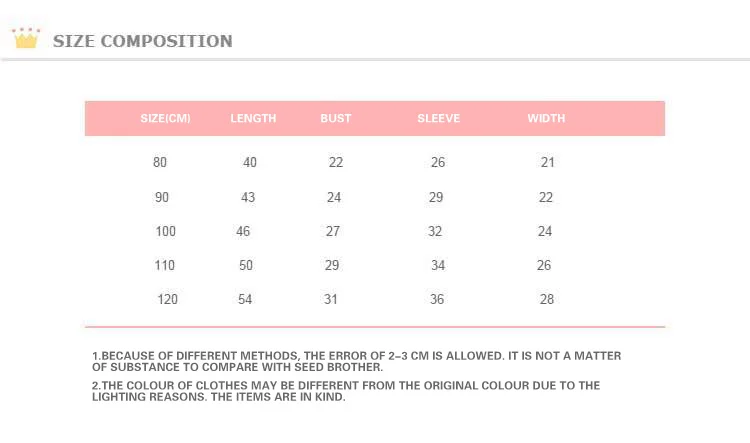
Task: Click the note about 2-3 CM error
Action: tap(356, 362)
